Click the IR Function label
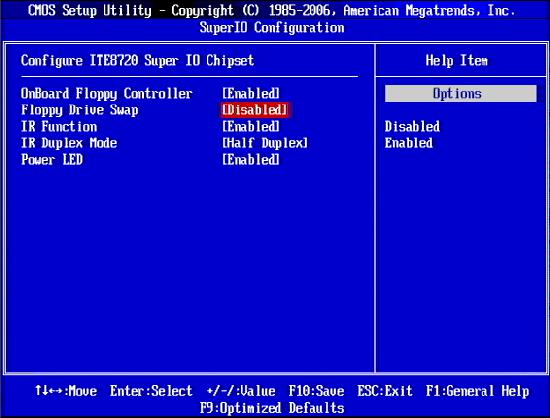 59,126
